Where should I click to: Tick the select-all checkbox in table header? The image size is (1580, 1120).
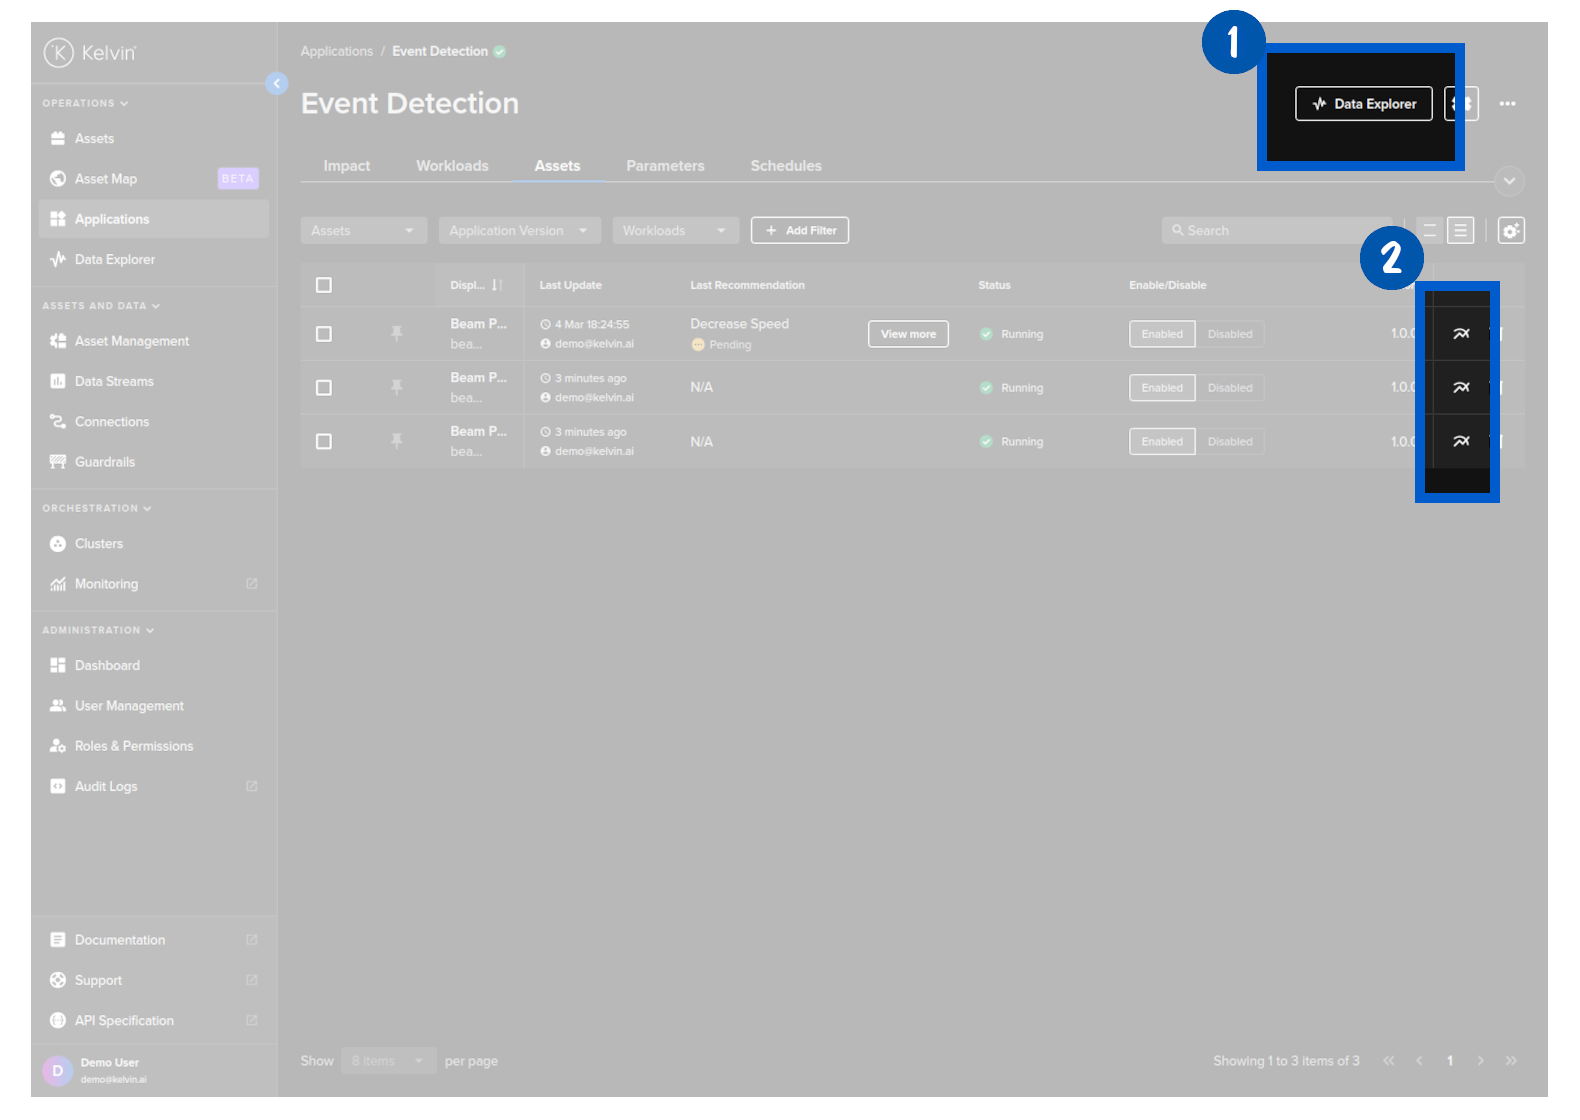click(324, 286)
